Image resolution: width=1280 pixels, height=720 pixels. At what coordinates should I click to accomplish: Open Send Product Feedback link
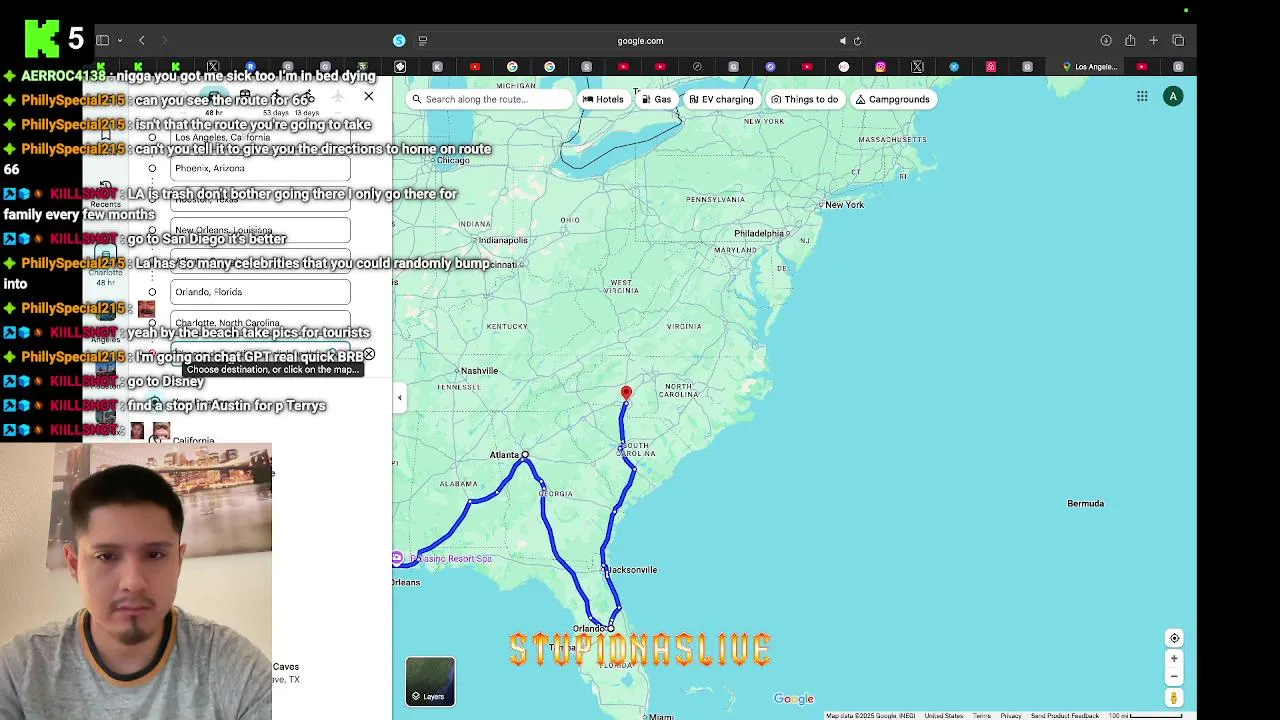coord(1065,716)
